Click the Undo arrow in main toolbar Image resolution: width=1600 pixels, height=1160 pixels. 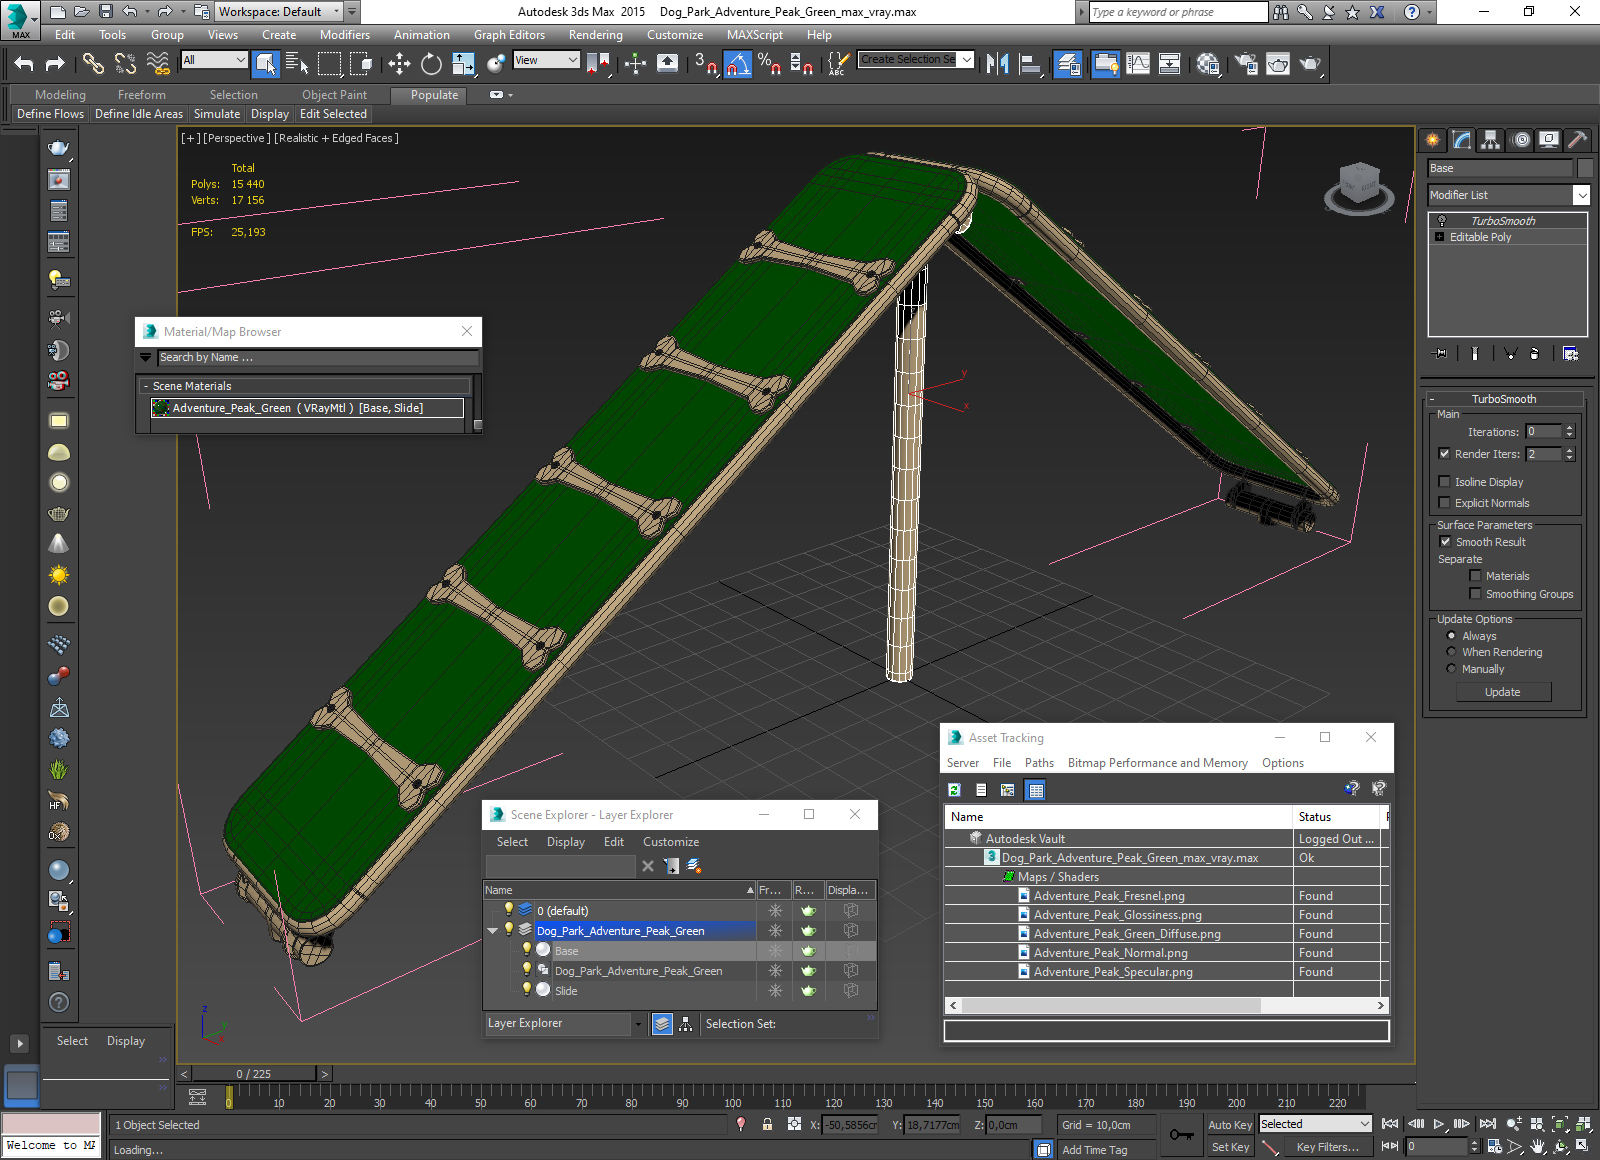[24, 64]
